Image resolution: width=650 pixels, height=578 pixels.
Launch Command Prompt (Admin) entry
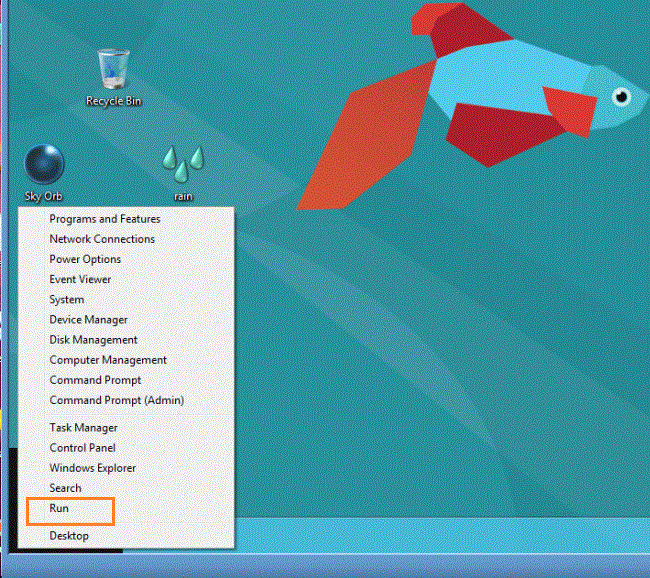pos(126,400)
